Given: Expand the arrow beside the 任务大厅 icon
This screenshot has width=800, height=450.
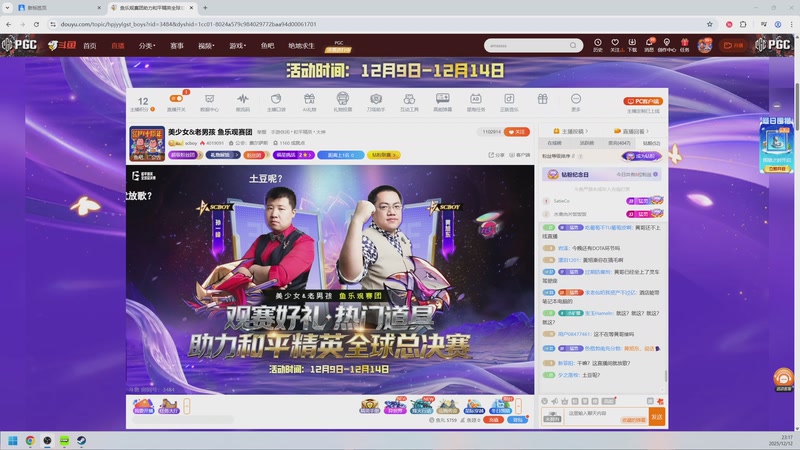Looking at the screenshot, I should (x=187, y=406).
